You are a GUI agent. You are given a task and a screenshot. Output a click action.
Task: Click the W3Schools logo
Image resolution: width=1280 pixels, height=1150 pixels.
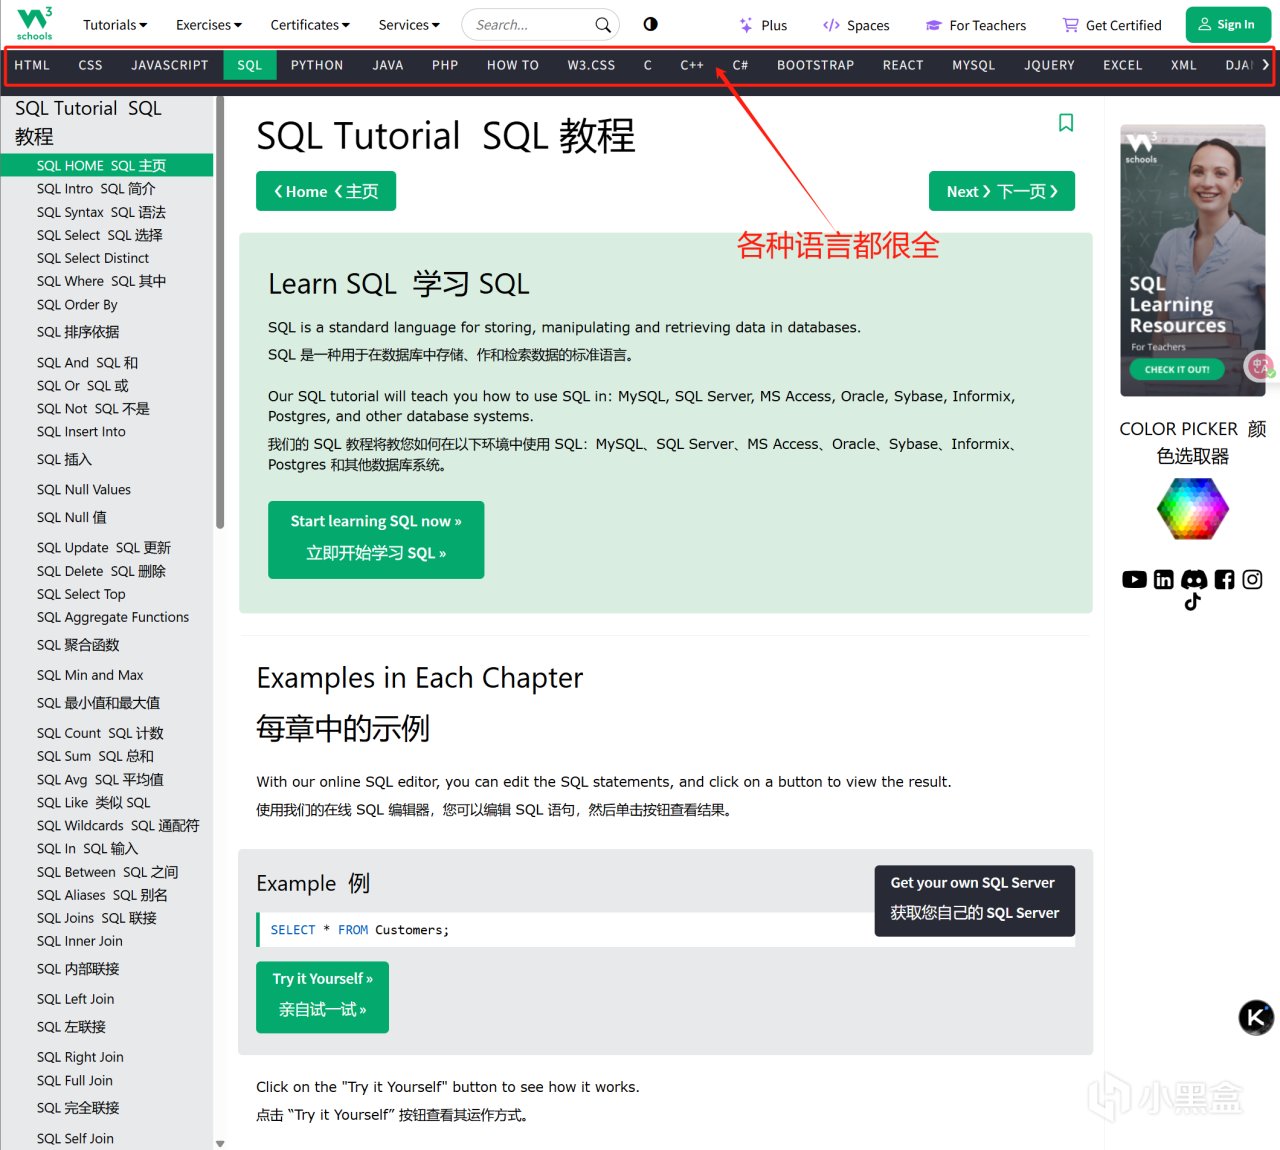pyautogui.click(x=34, y=23)
